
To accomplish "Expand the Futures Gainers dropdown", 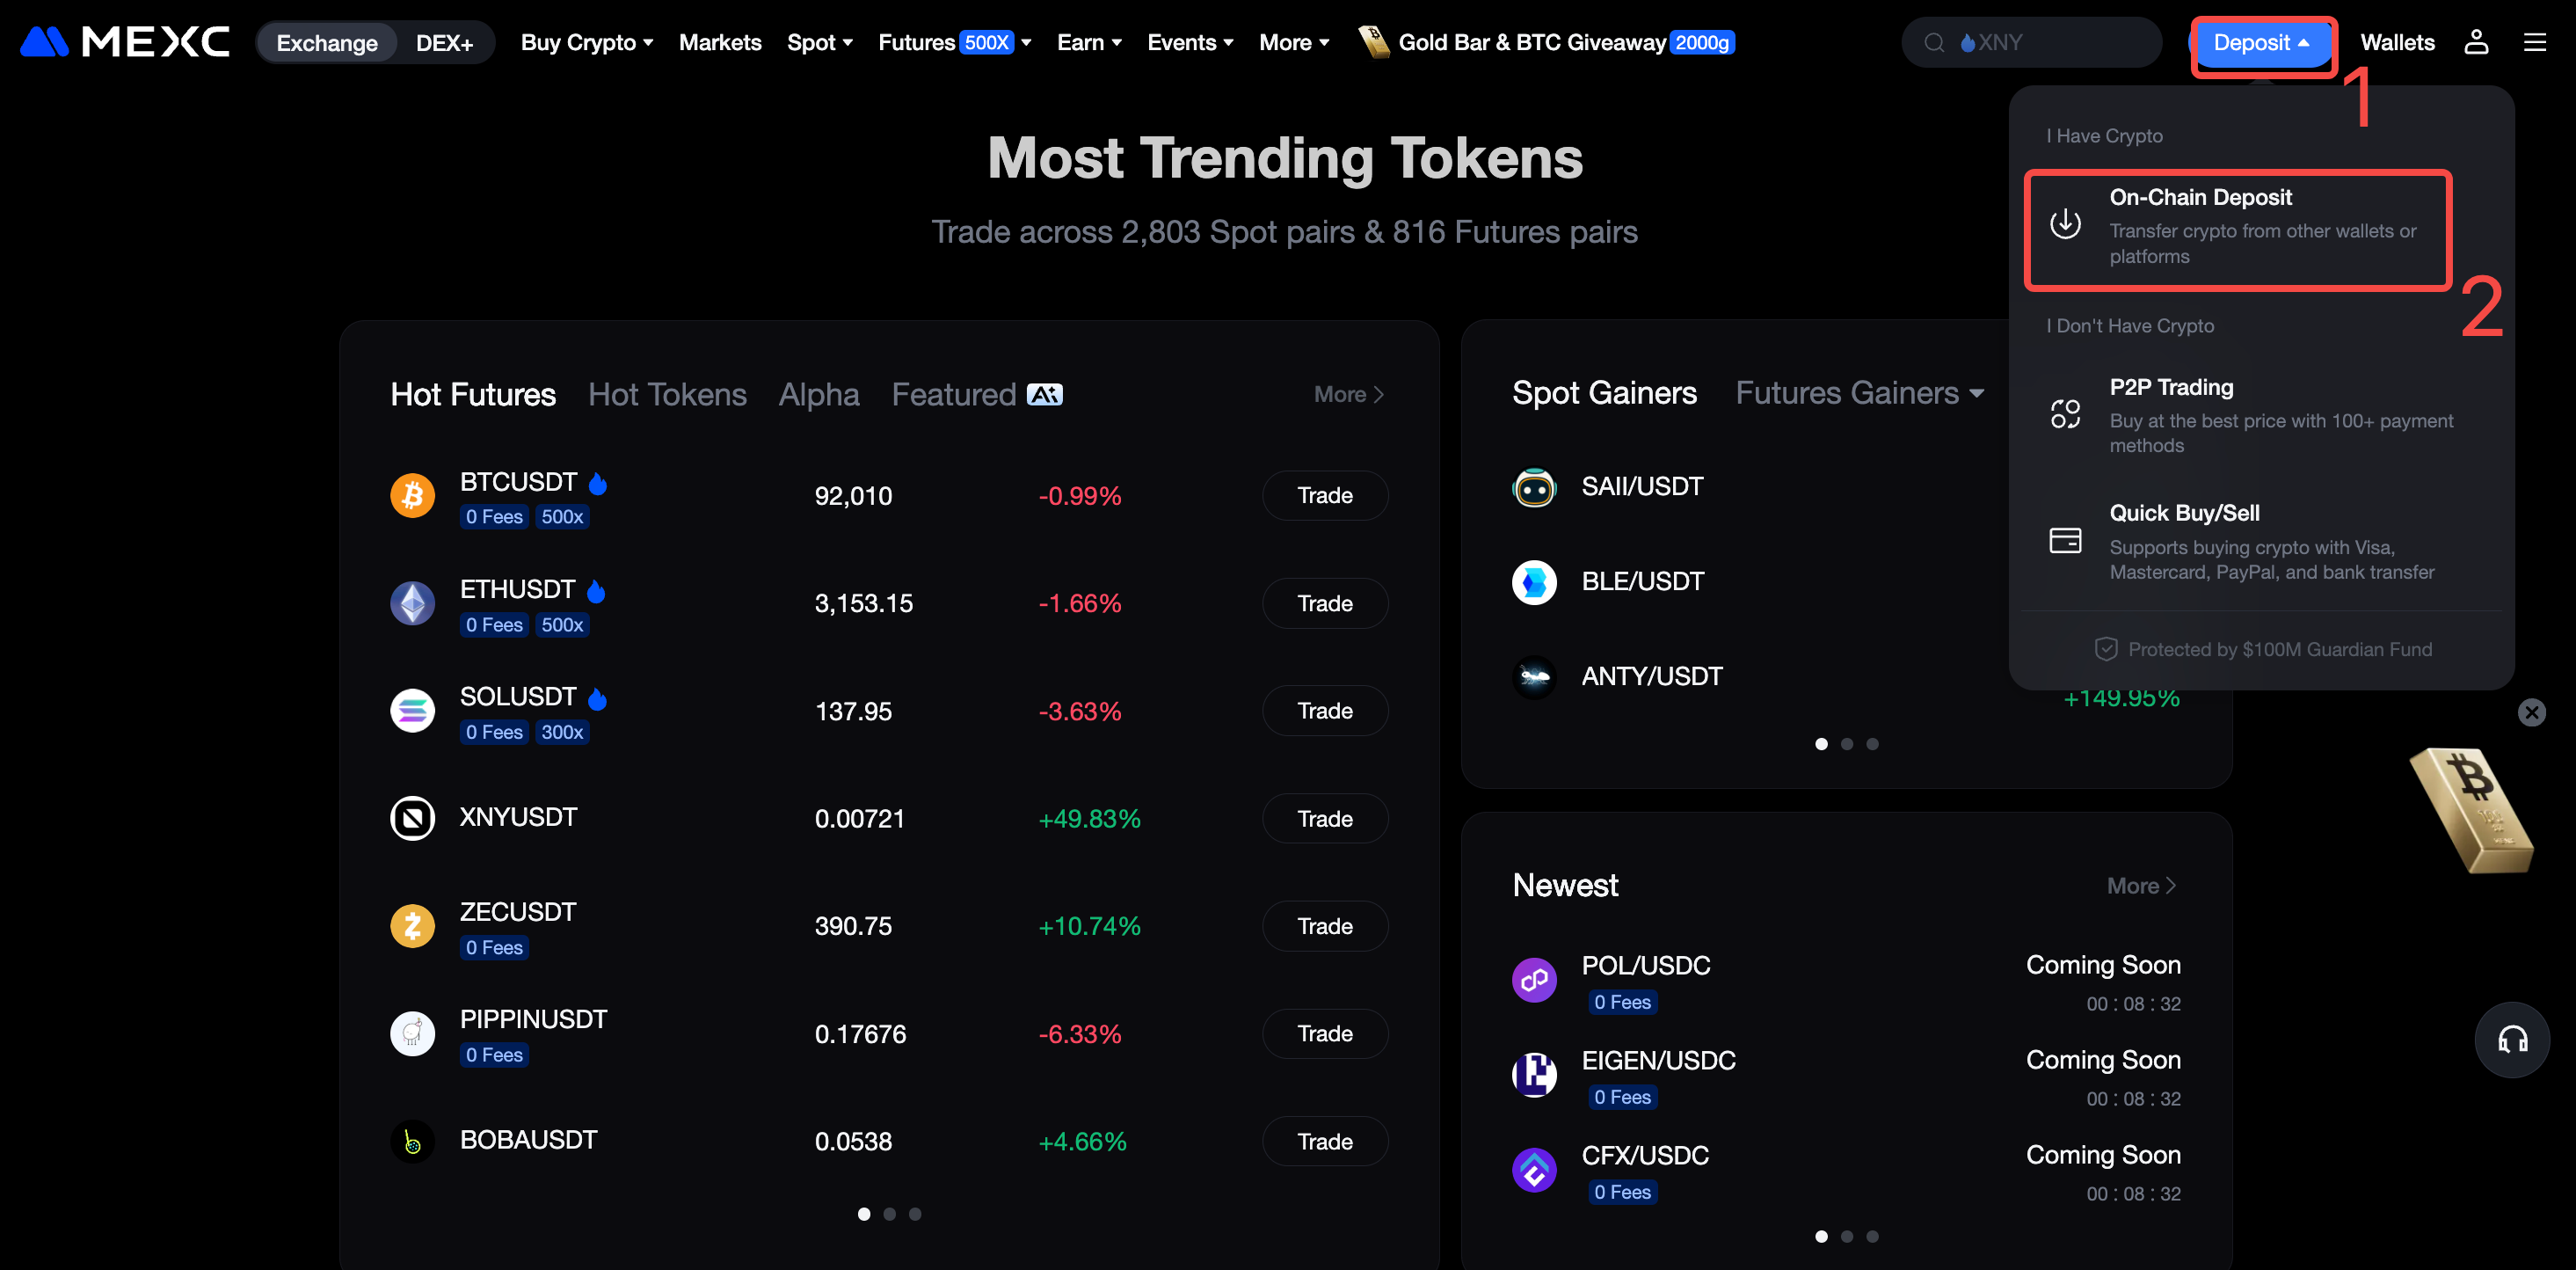I will tap(1859, 393).
